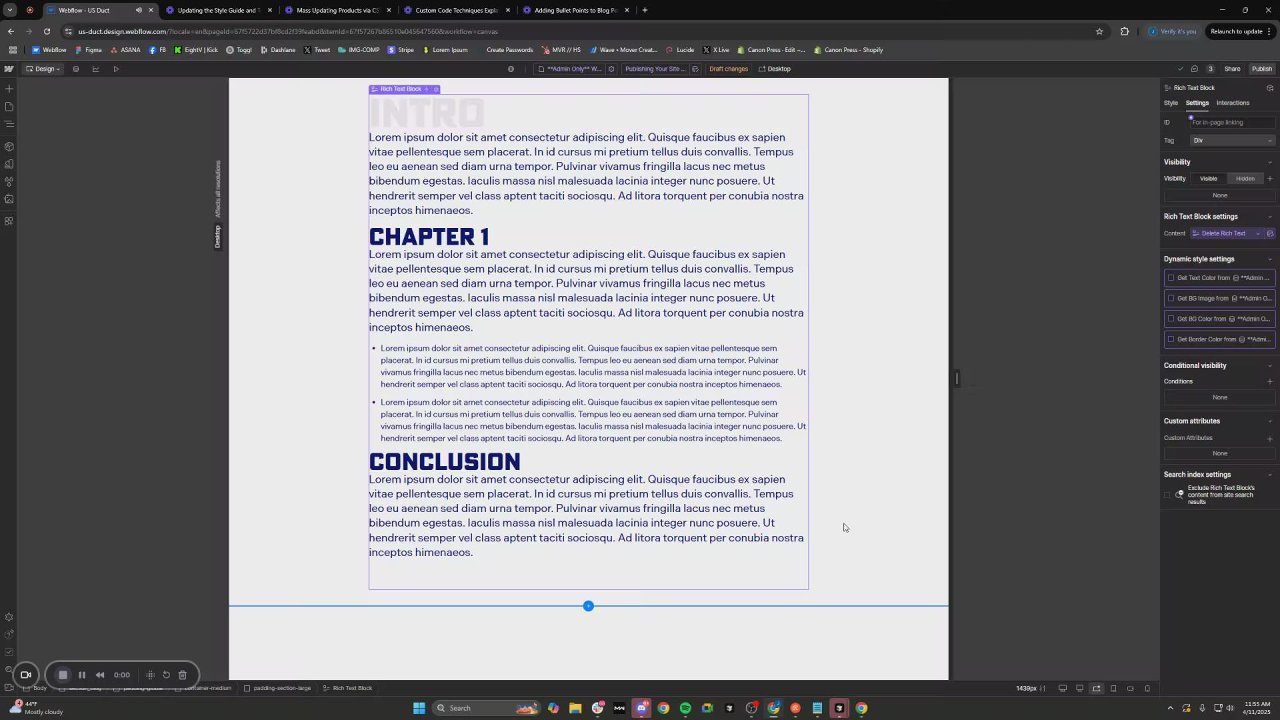Viewport: 1280px width, 720px height.
Task: Set visibility to Hidden
Action: [1245, 179]
